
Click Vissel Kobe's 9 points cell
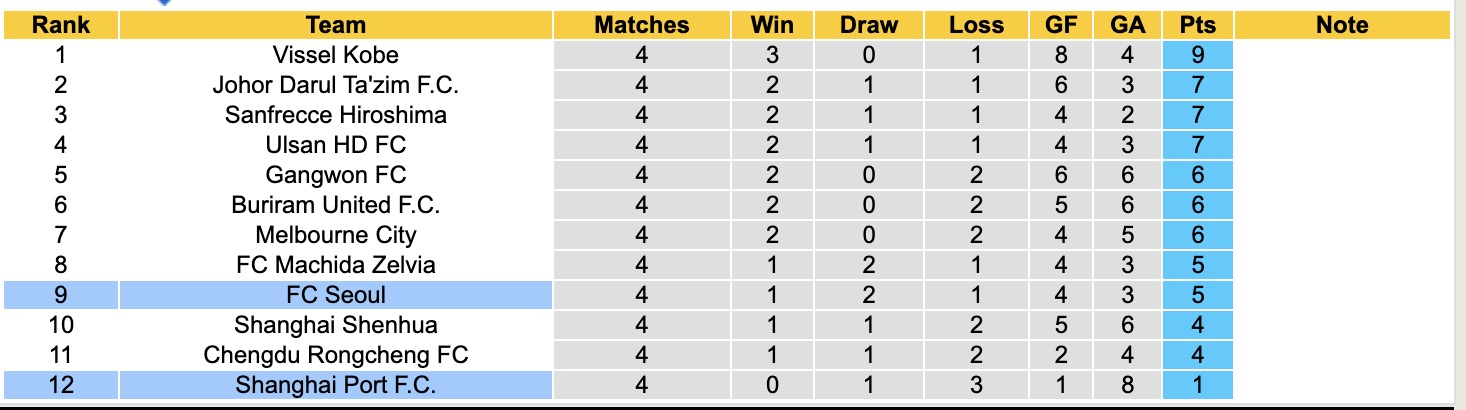1198,55
